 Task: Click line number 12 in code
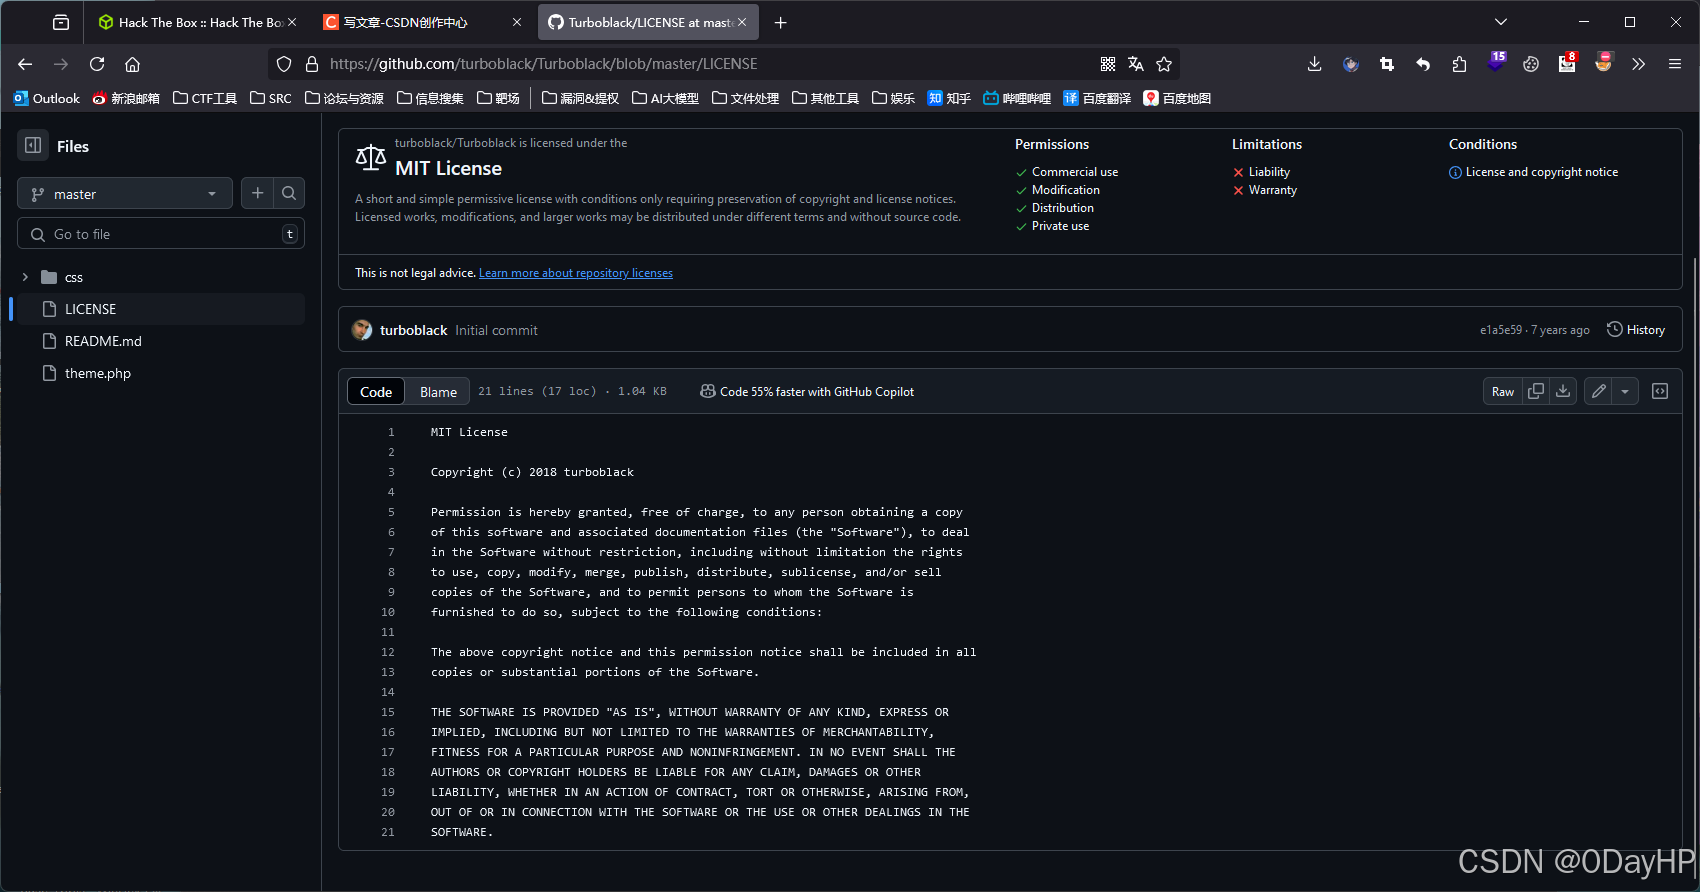[x=388, y=652]
